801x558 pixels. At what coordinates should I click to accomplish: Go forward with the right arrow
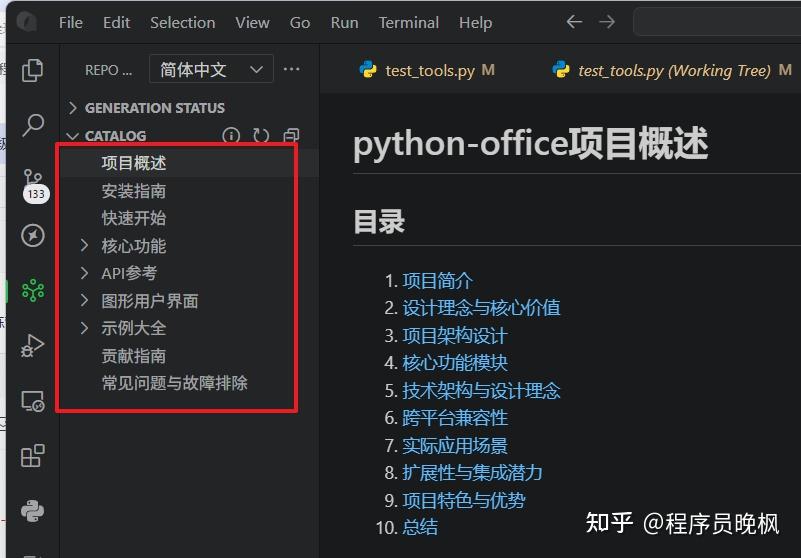pos(607,22)
